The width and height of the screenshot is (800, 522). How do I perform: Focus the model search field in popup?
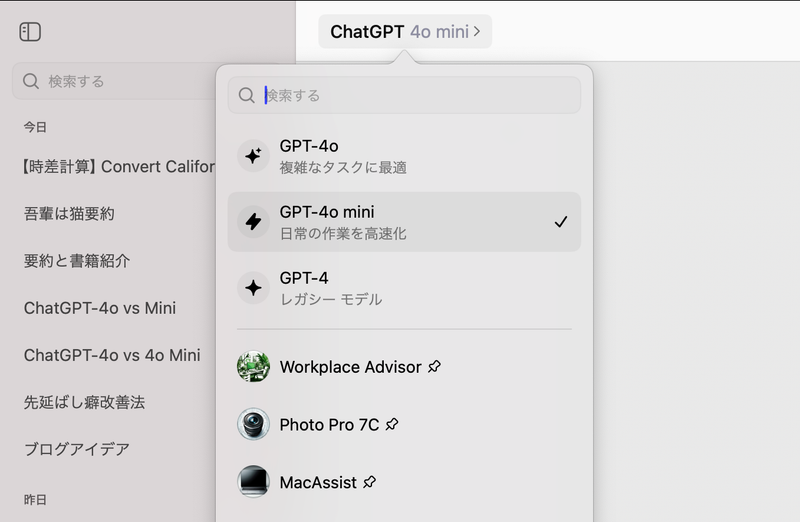[x=404, y=95]
